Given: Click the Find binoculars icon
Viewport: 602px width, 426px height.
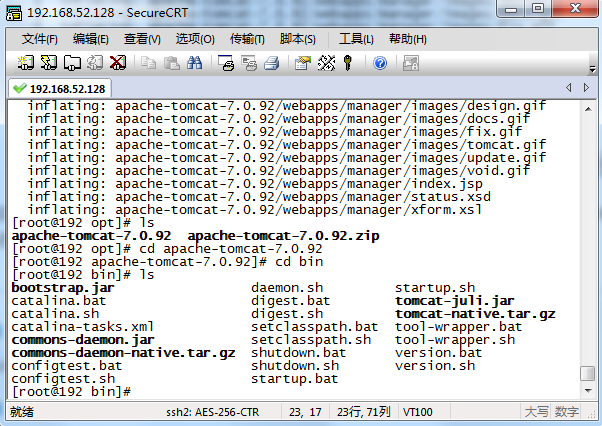Looking at the screenshot, I should [x=195, y=63].
